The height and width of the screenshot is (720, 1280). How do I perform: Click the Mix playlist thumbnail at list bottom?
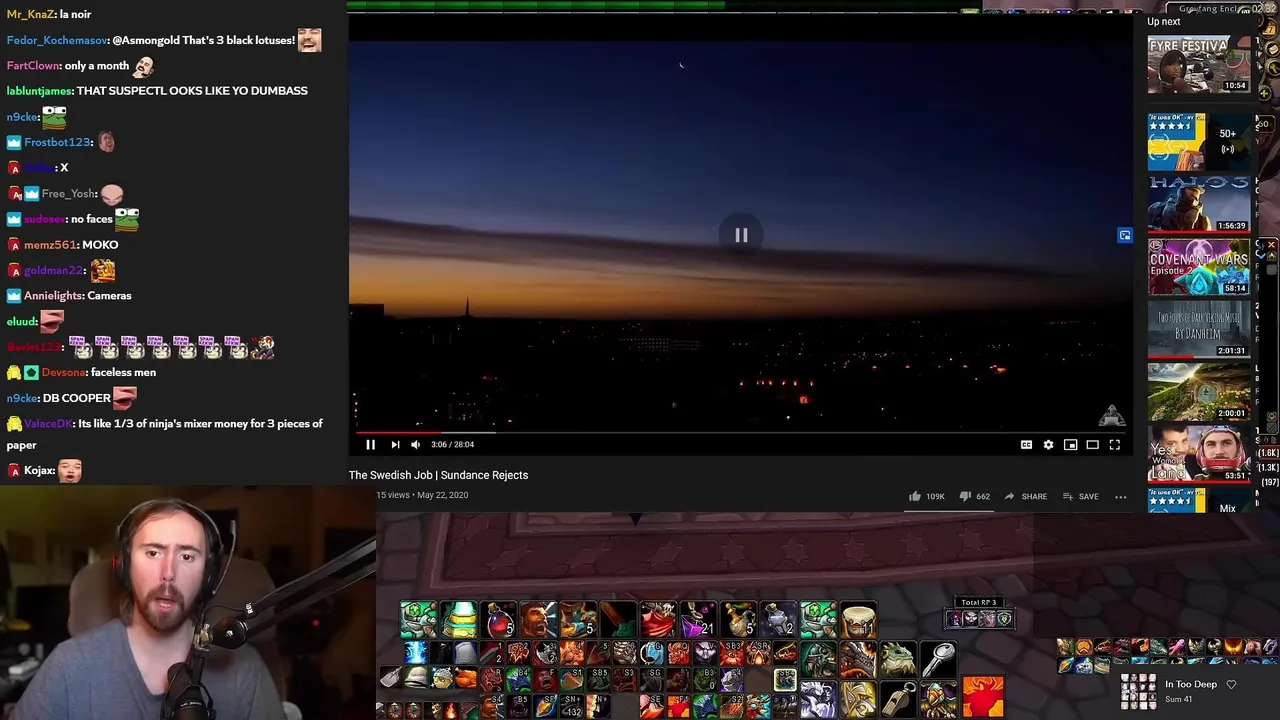tap(1198, 500)
